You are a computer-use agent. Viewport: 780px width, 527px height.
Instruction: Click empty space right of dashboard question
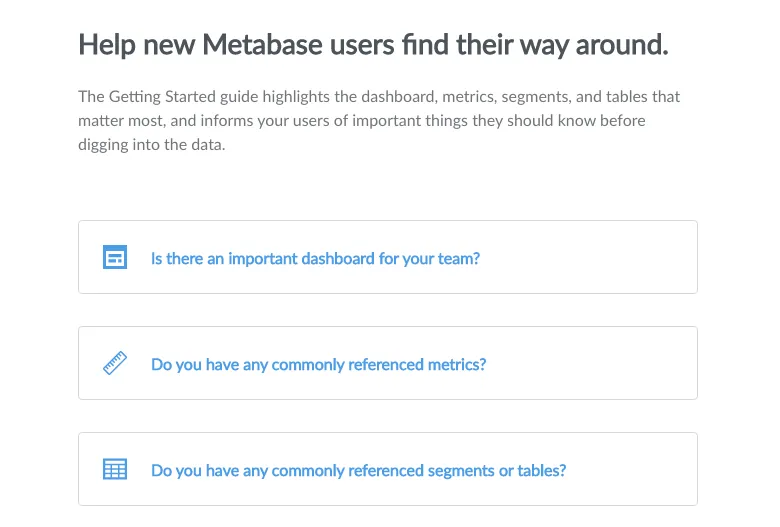pyautogui.click(x=587, y=257)
